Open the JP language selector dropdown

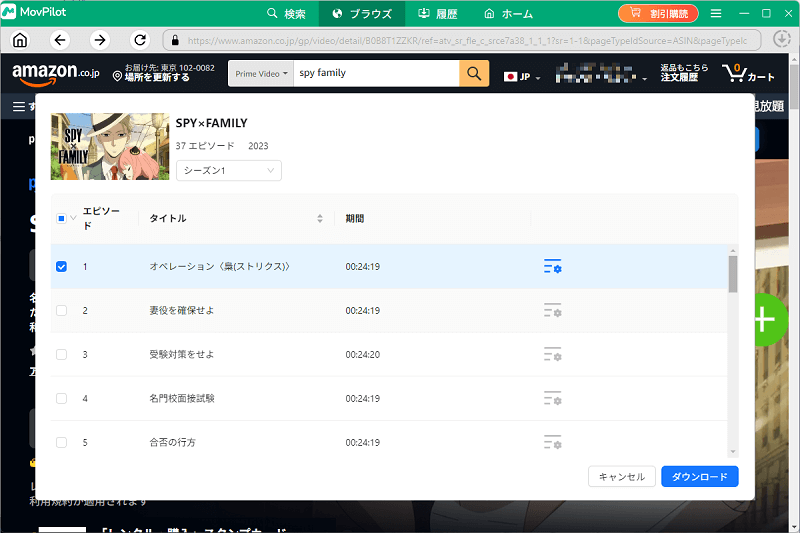(x=521, y=77)
